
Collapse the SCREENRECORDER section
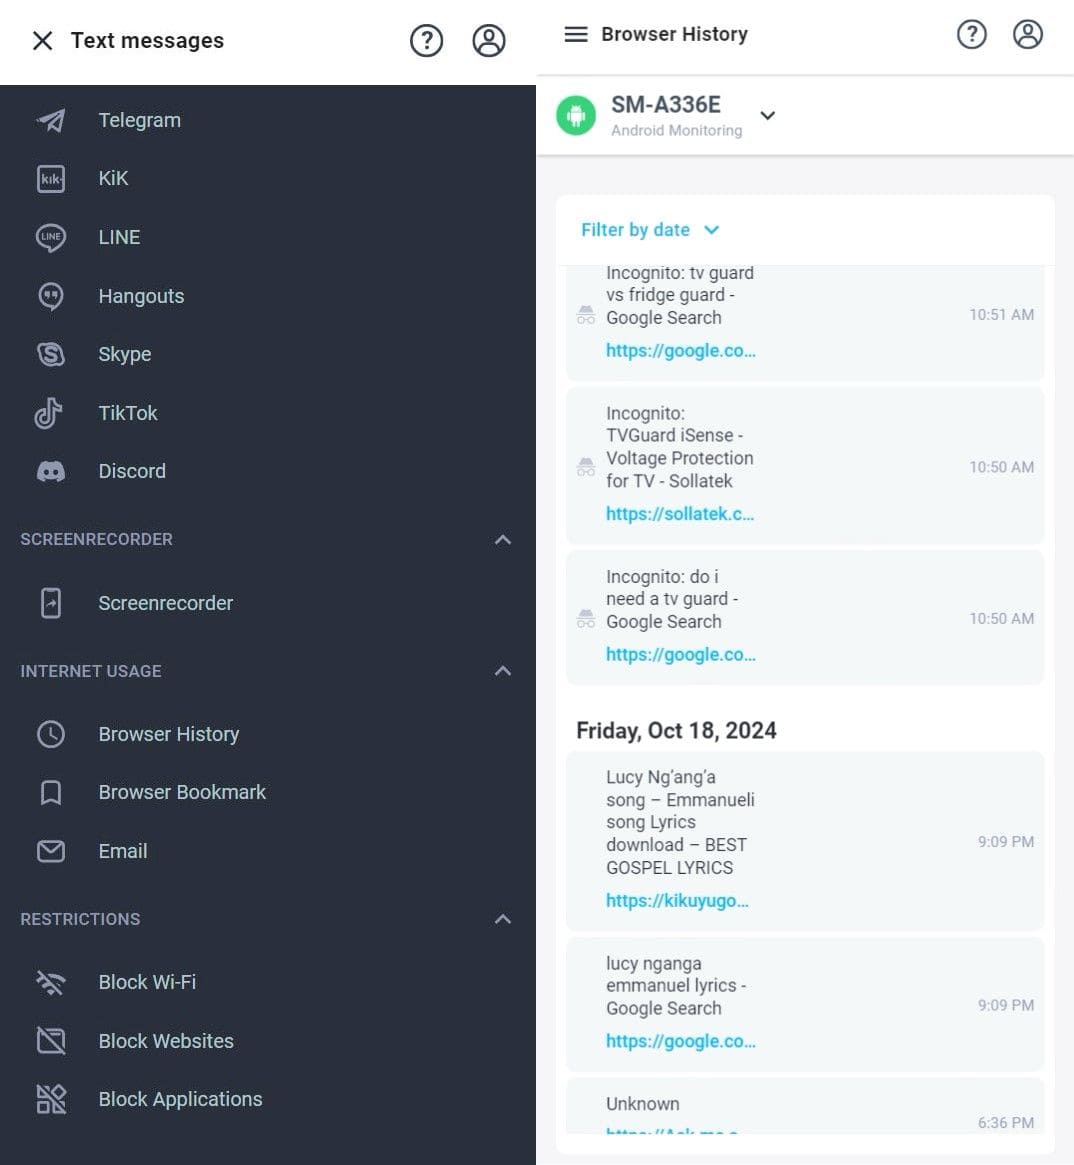502,540
